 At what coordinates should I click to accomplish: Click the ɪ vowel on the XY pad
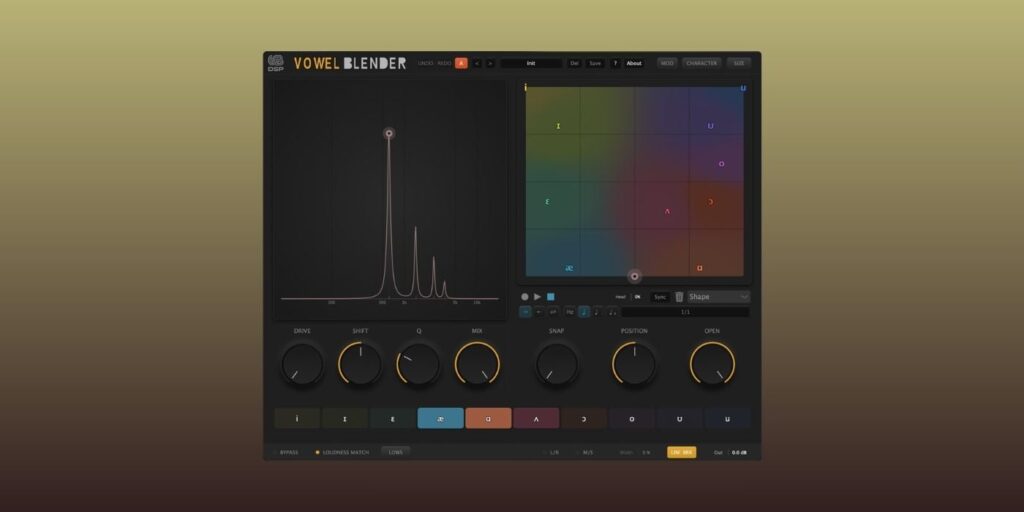(x=558, y=126)
